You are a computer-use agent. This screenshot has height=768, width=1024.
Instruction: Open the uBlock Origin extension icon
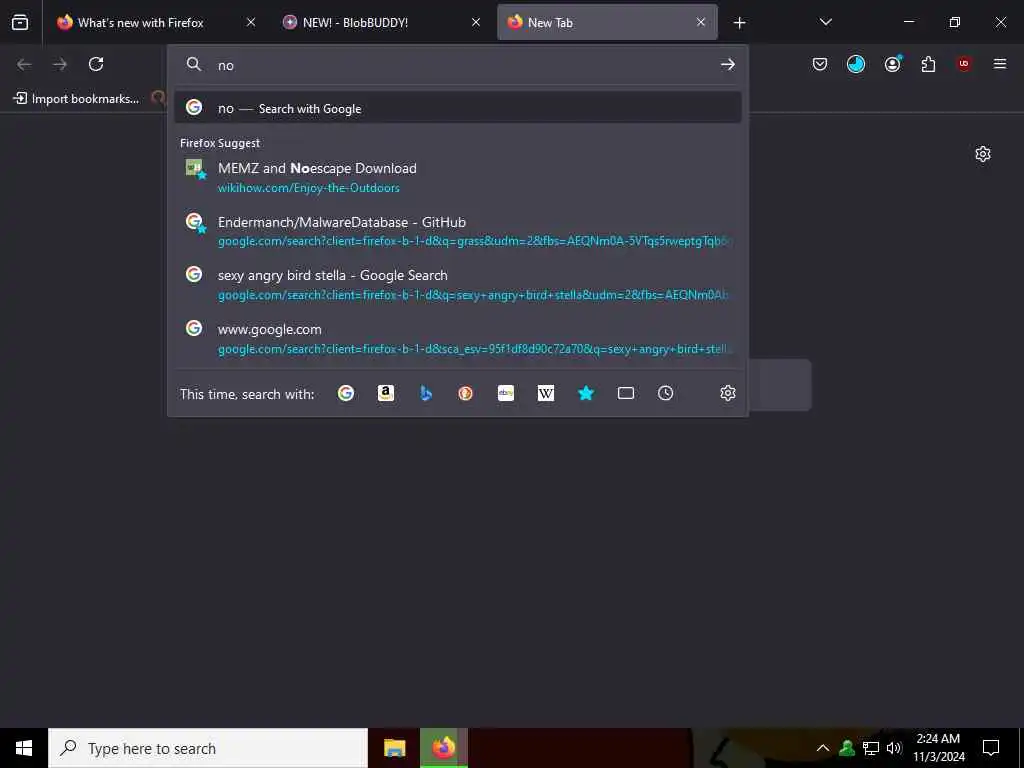[x=964, y=64]
